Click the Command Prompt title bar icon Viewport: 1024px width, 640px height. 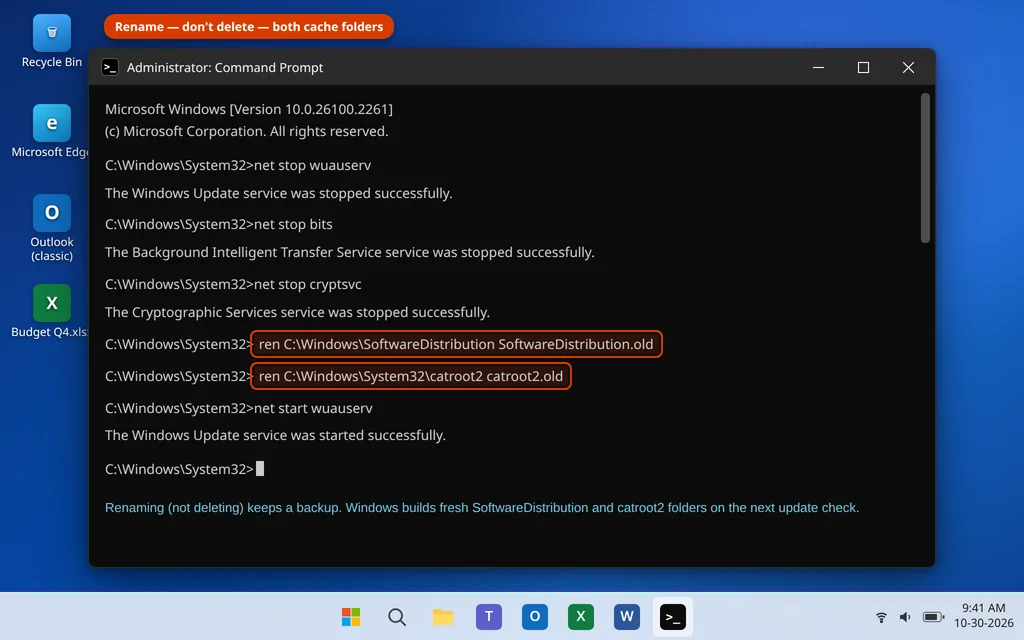pos(110,67)
